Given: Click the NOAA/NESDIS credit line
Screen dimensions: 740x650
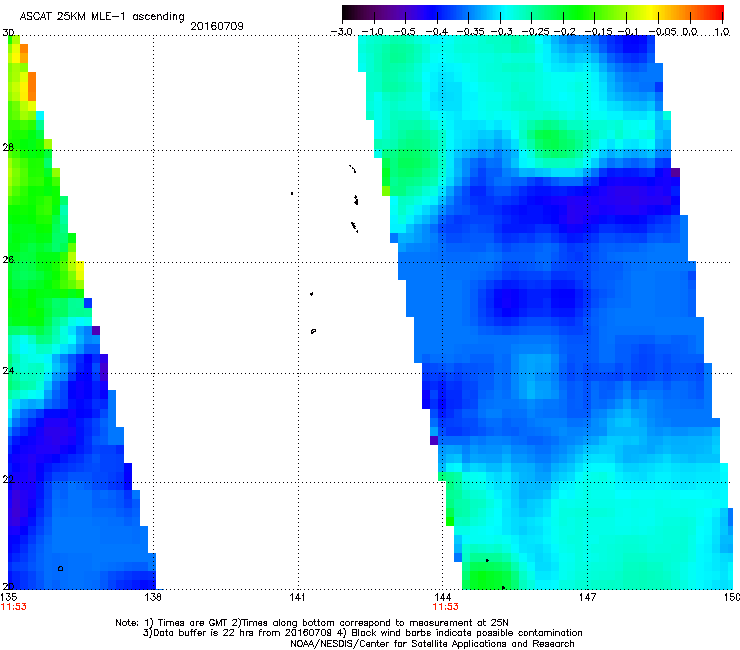Looking at the screenshot, I should click(x=432, y=644).
